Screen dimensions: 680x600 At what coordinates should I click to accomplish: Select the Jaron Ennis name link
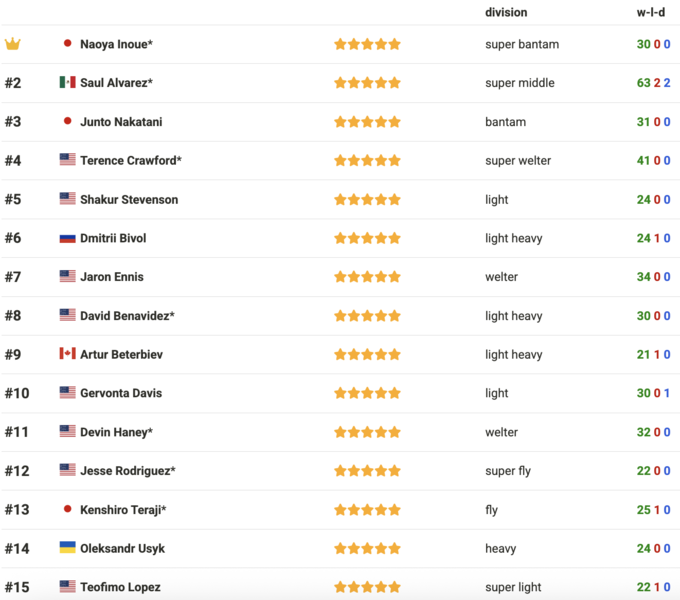tap(111, 277)
